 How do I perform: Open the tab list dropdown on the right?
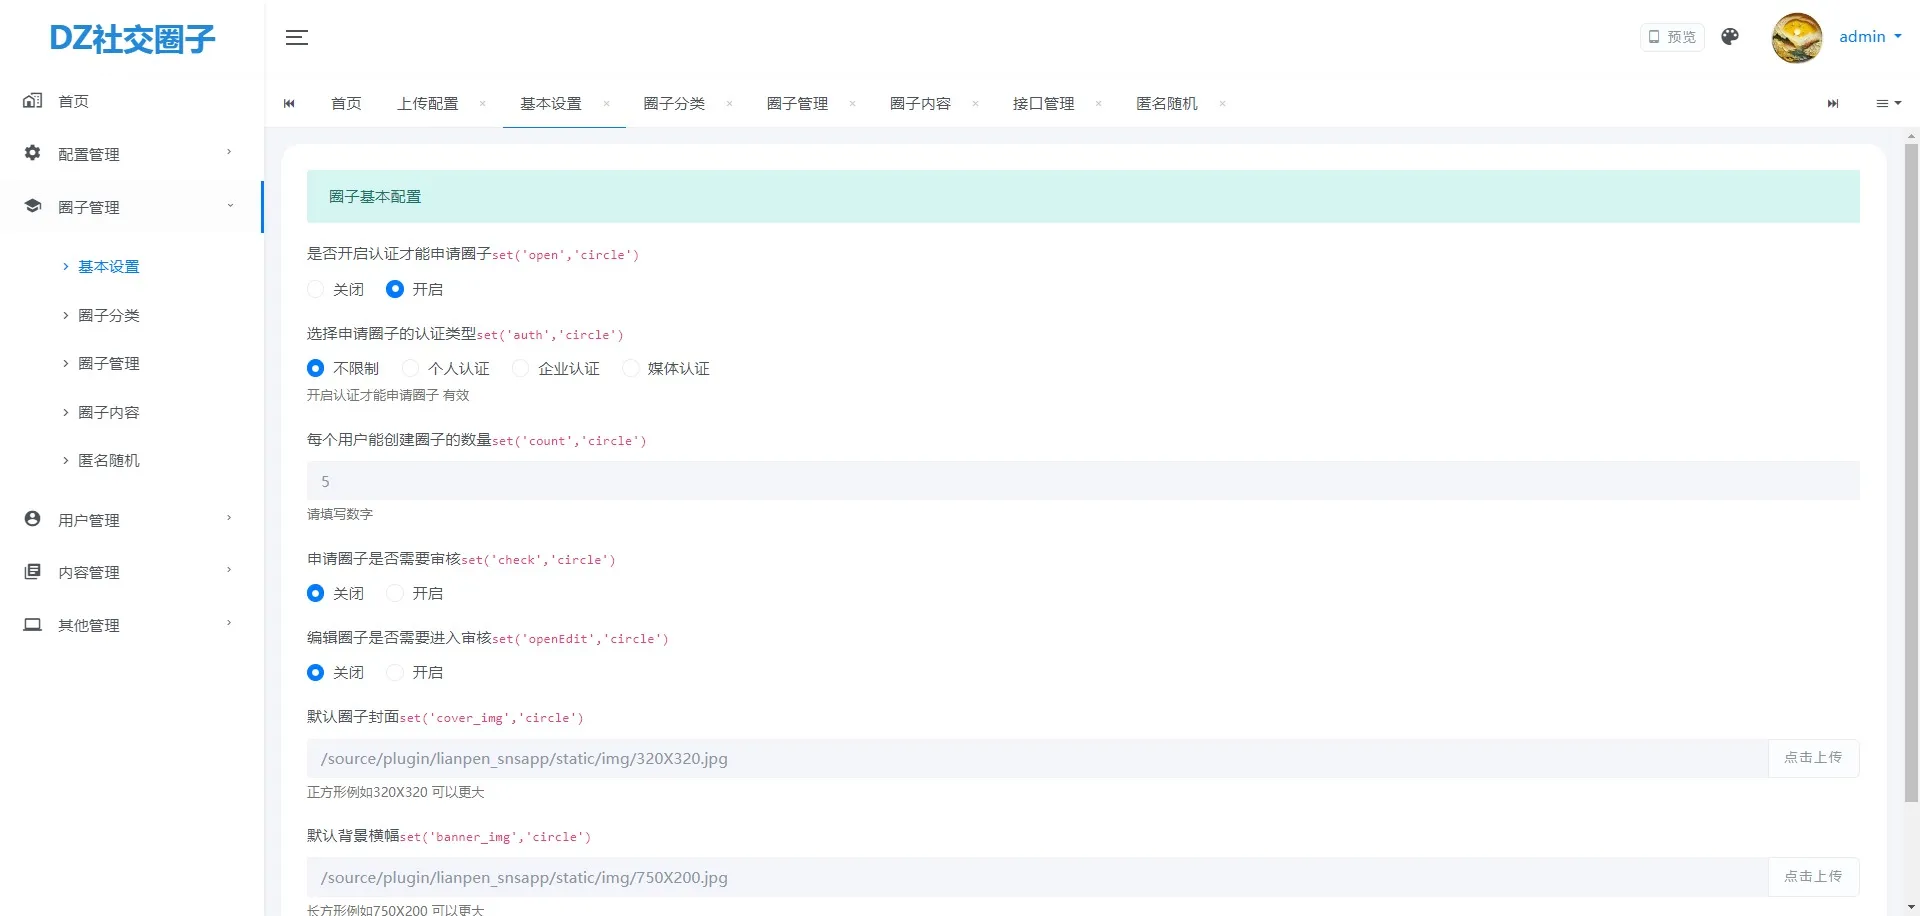(1888, 103)
